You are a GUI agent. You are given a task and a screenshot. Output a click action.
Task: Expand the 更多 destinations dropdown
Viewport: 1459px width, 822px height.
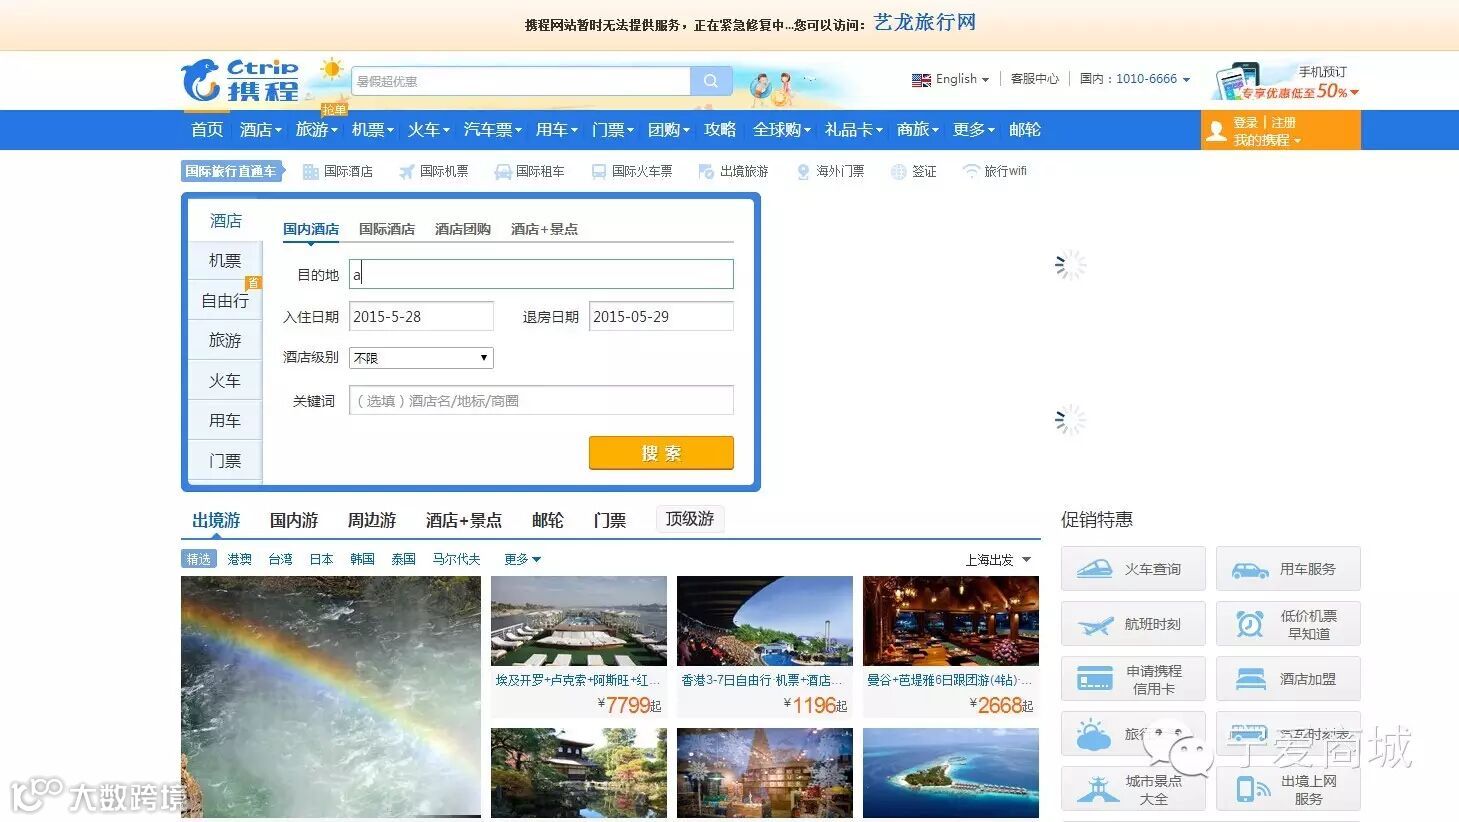click(522, 559)
